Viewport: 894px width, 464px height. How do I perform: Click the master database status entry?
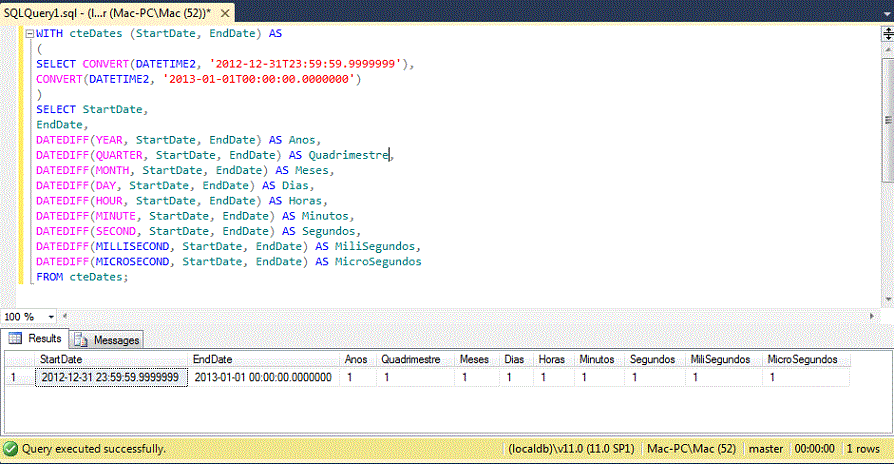tap(766, 449)
